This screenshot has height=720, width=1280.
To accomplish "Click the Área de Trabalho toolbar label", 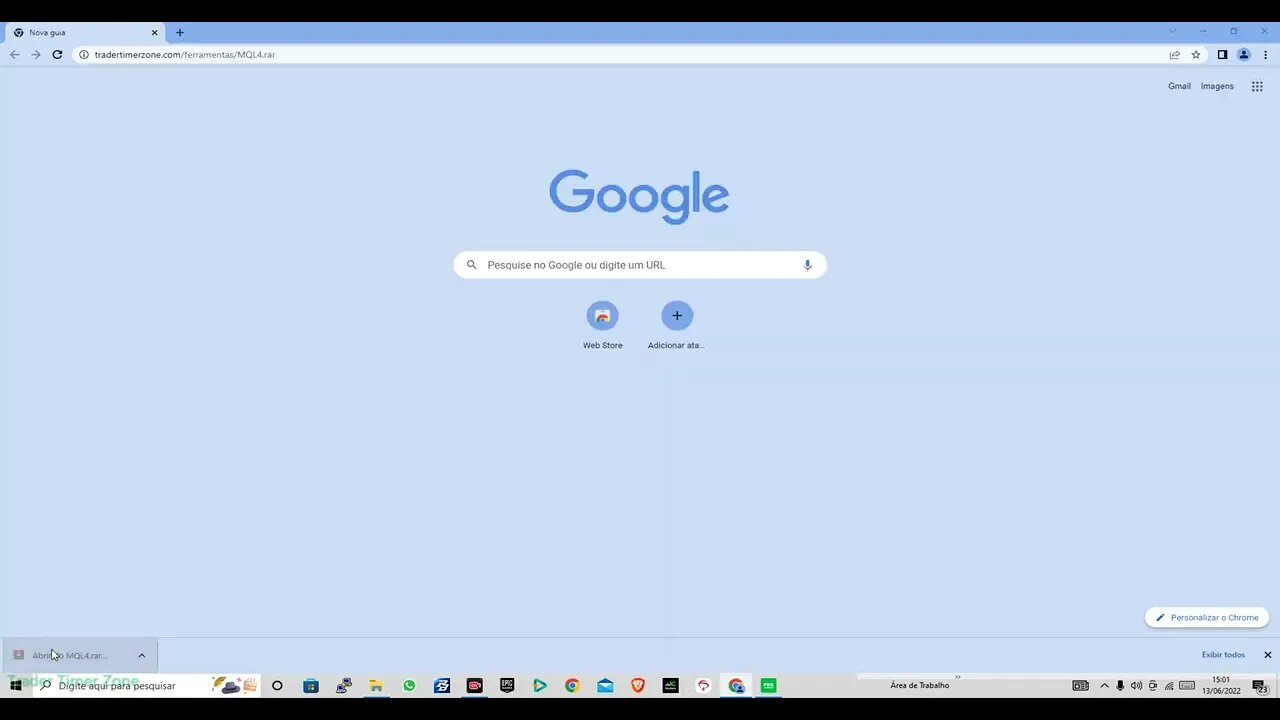I will (919, 686).
